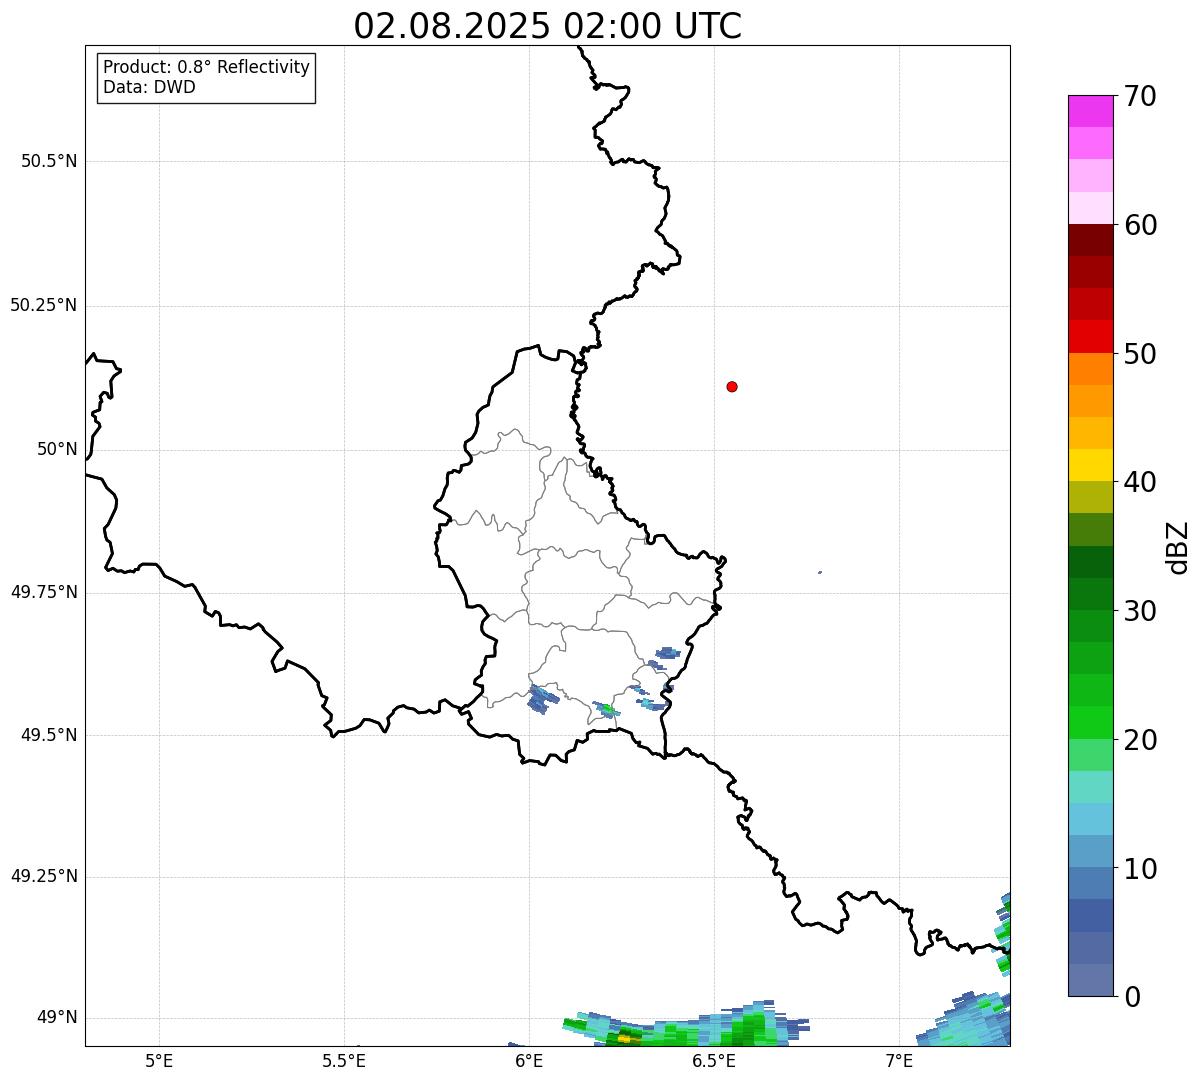Click the 50.25°N latitude label
1202x1081 pixels.
point(44,305)
